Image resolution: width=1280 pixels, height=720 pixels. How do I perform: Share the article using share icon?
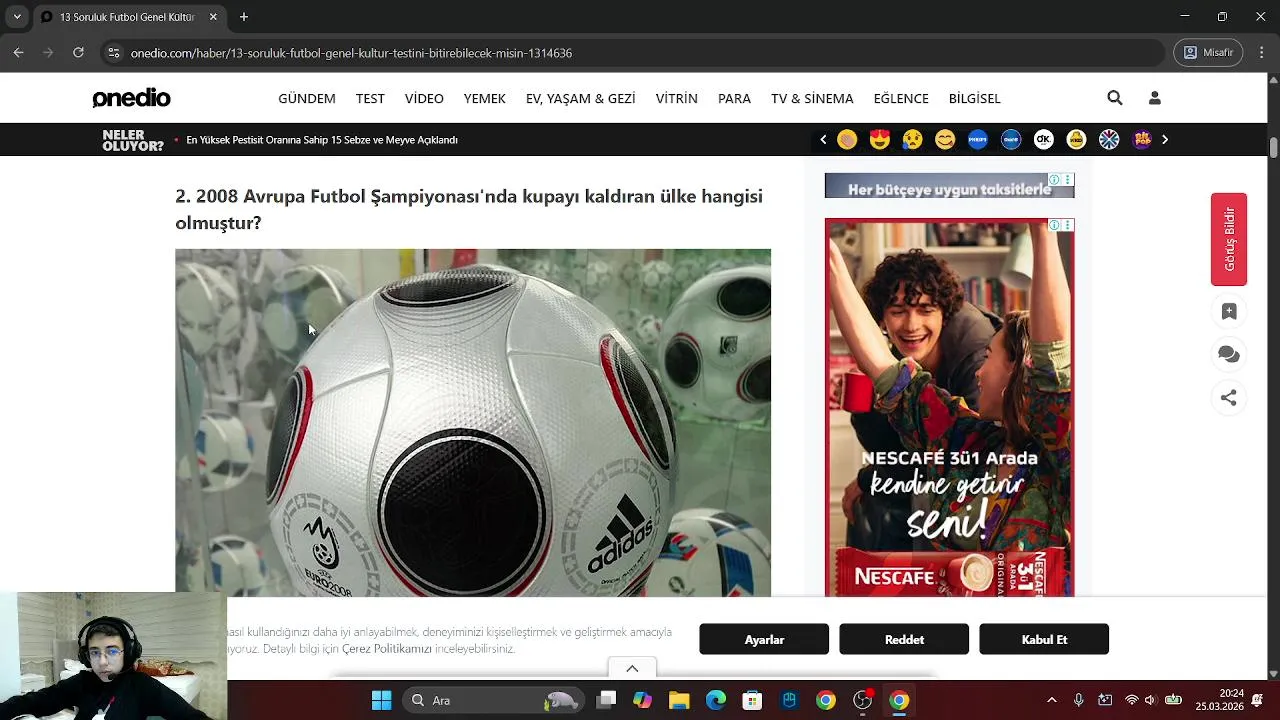pos(1229,398)
